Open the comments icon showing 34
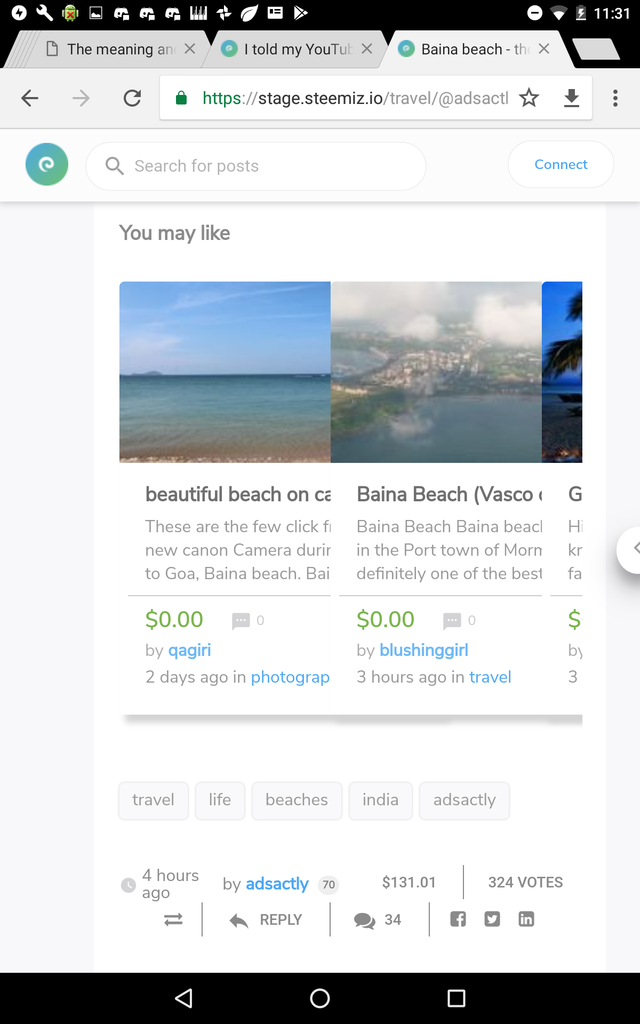This screenshot has height=1024, width=640. [378, 920]
